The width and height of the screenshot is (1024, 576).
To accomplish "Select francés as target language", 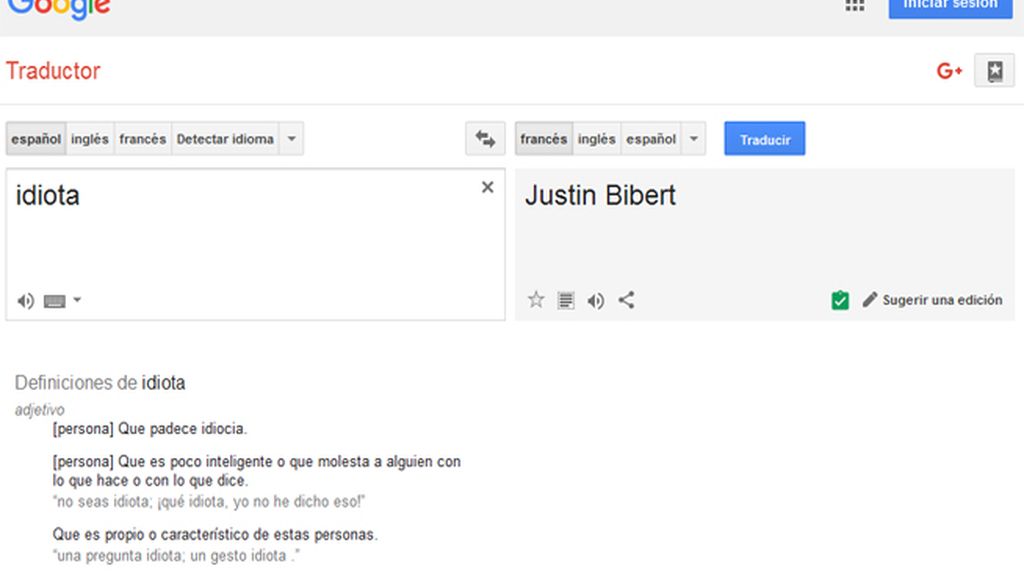I will [x=543, y=138].
